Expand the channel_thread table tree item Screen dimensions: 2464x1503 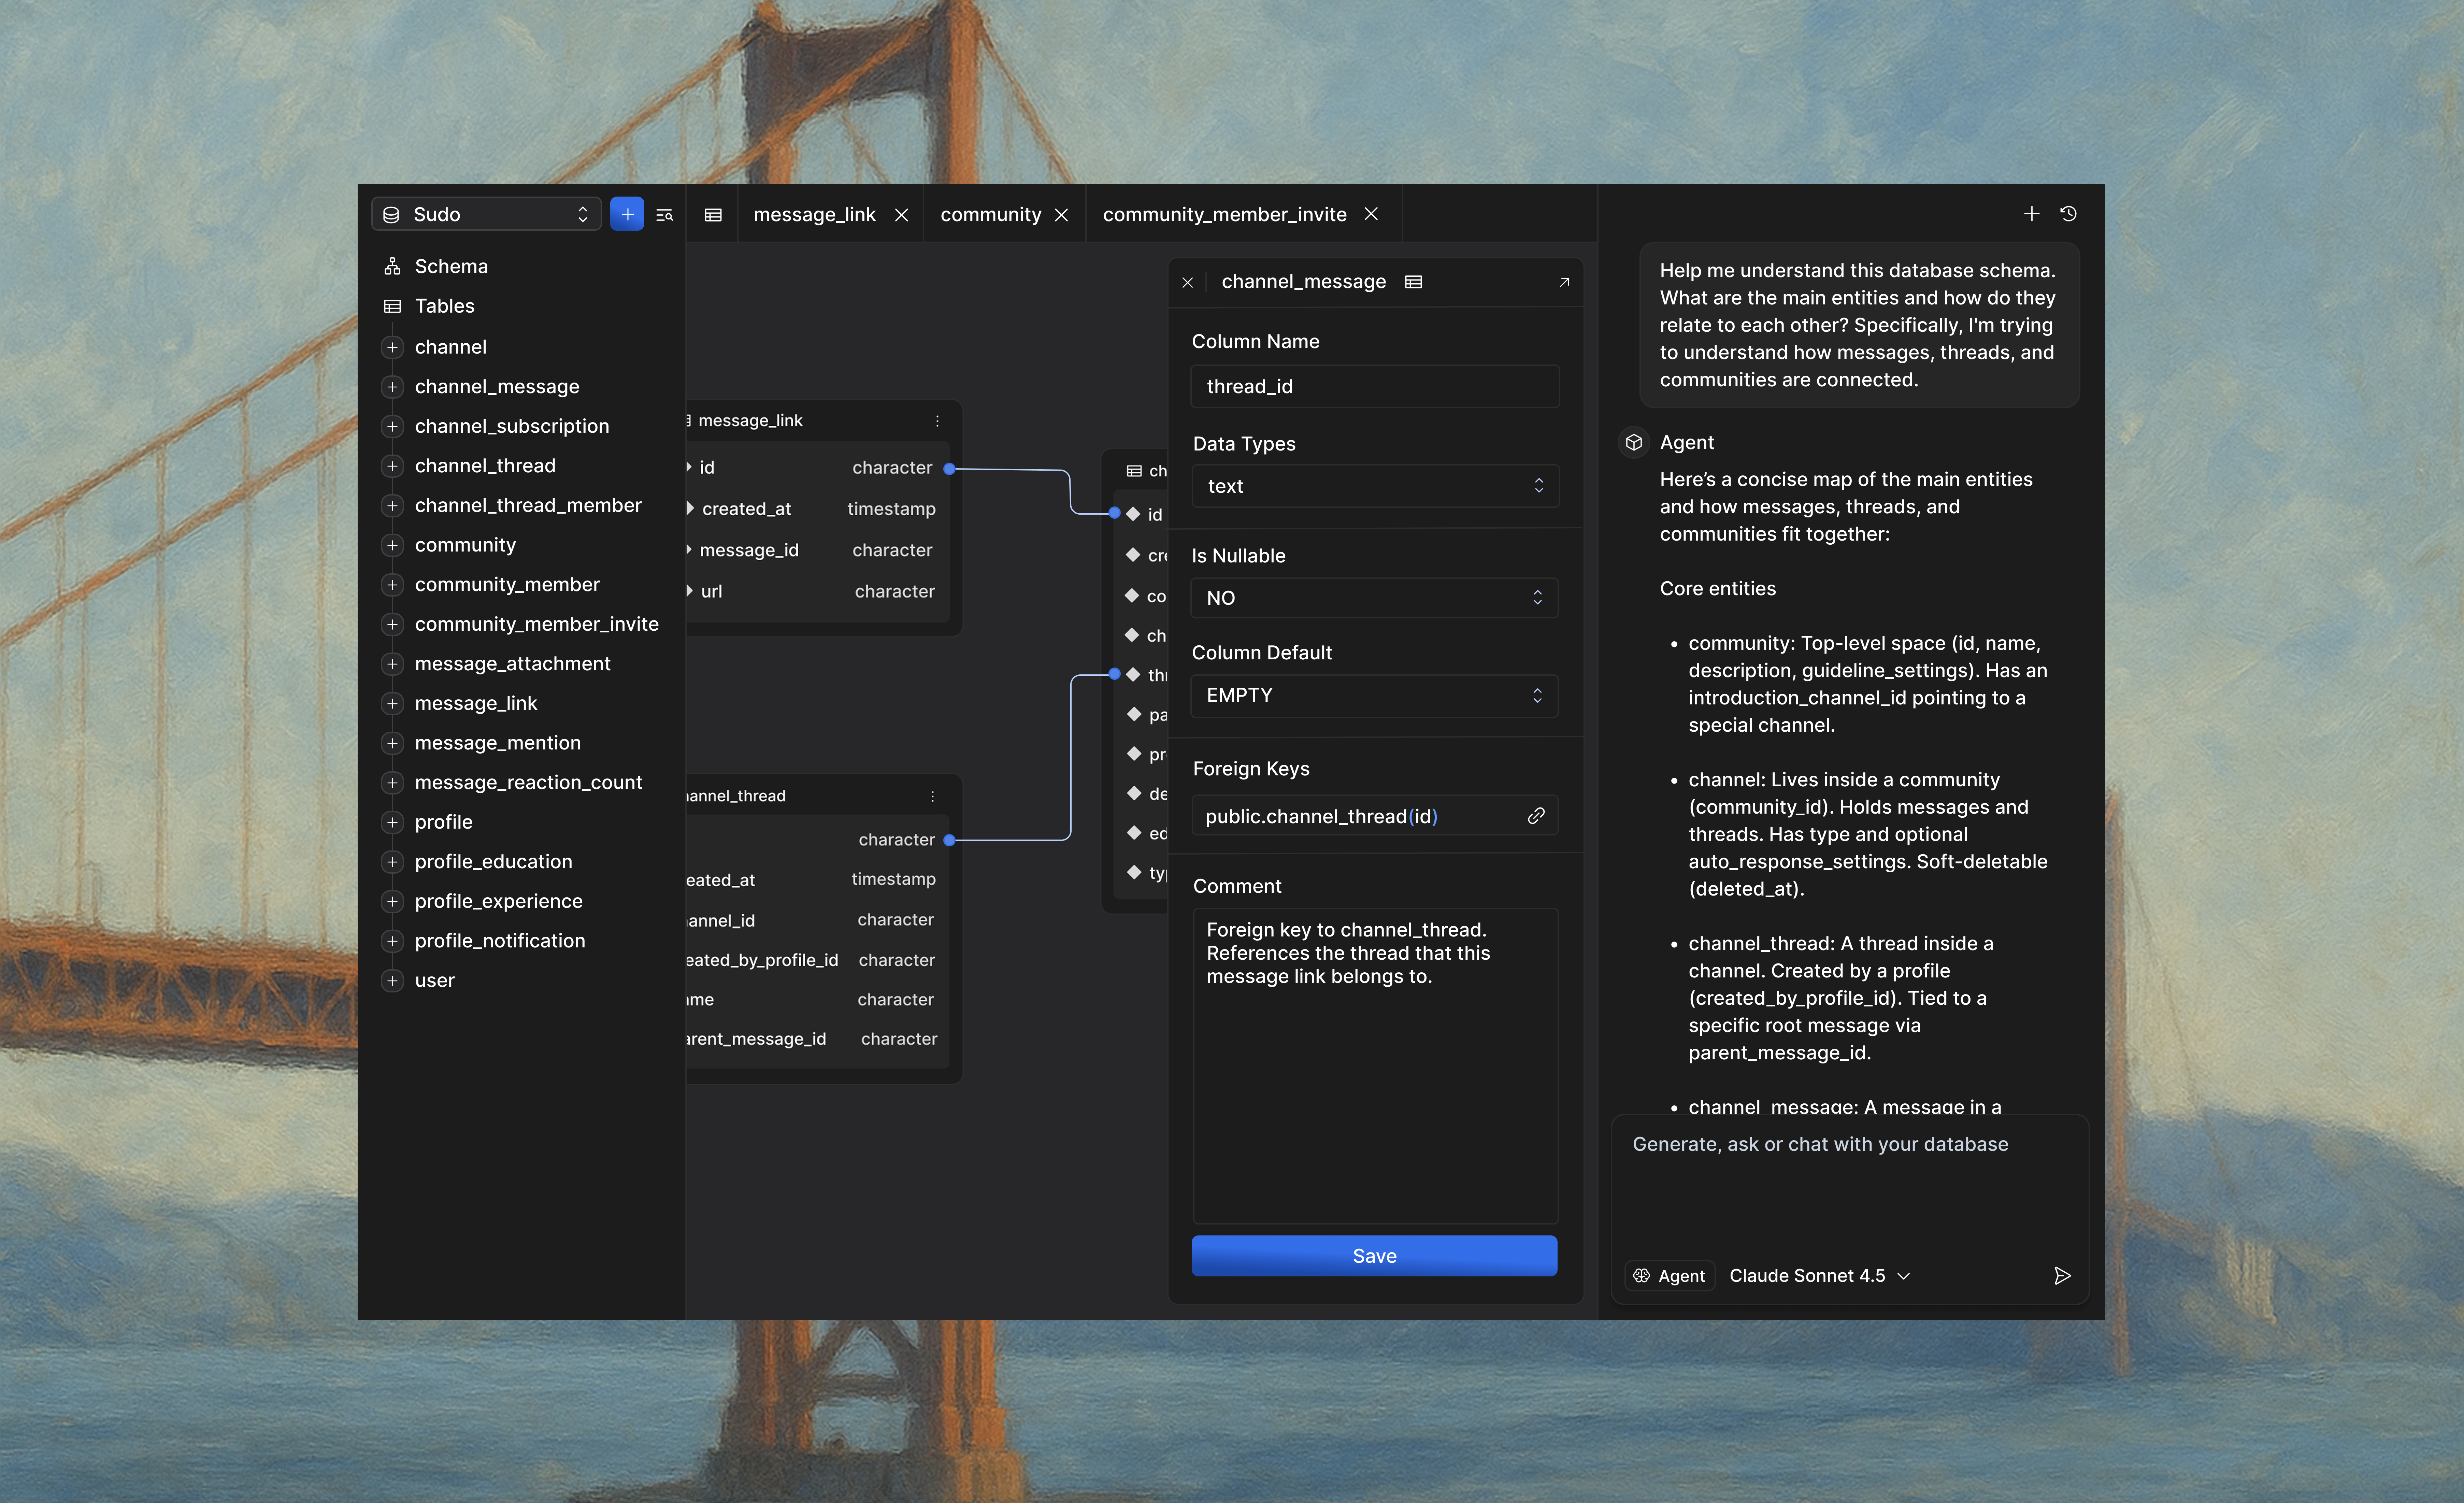point(392,466)
